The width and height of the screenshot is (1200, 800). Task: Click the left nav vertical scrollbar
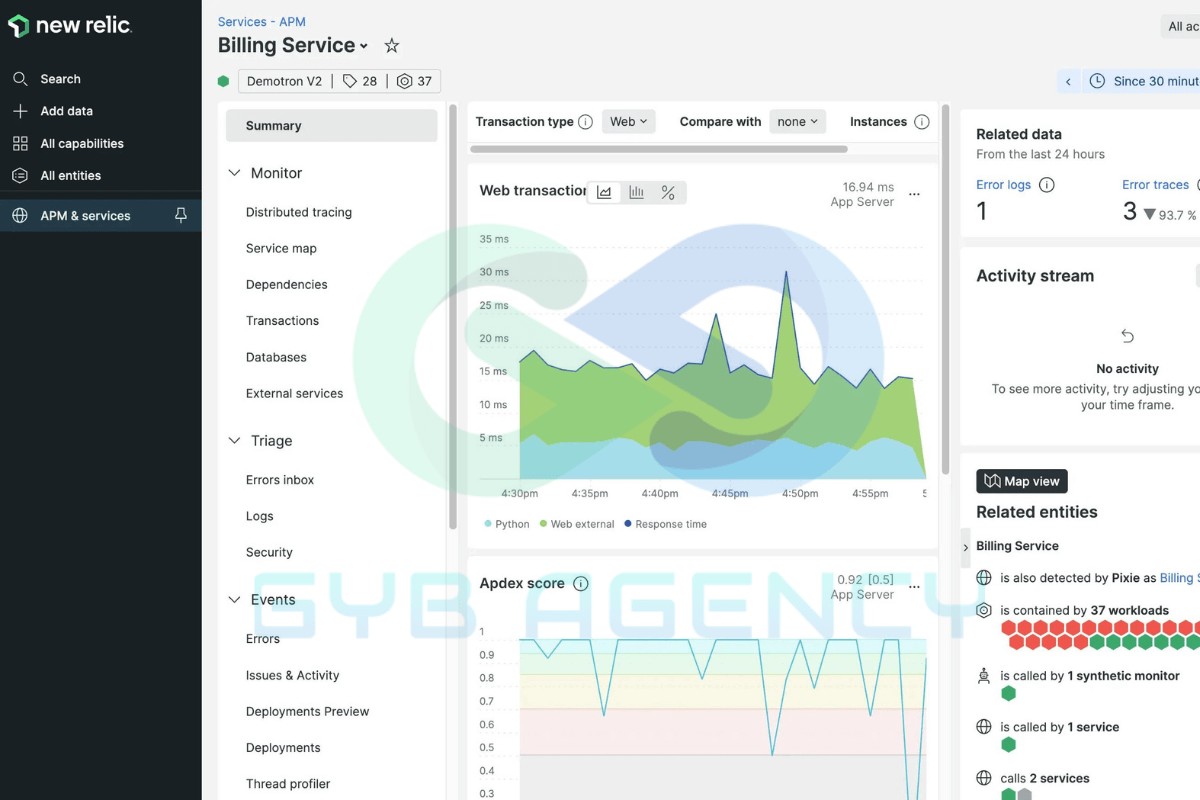click(453, 316)
